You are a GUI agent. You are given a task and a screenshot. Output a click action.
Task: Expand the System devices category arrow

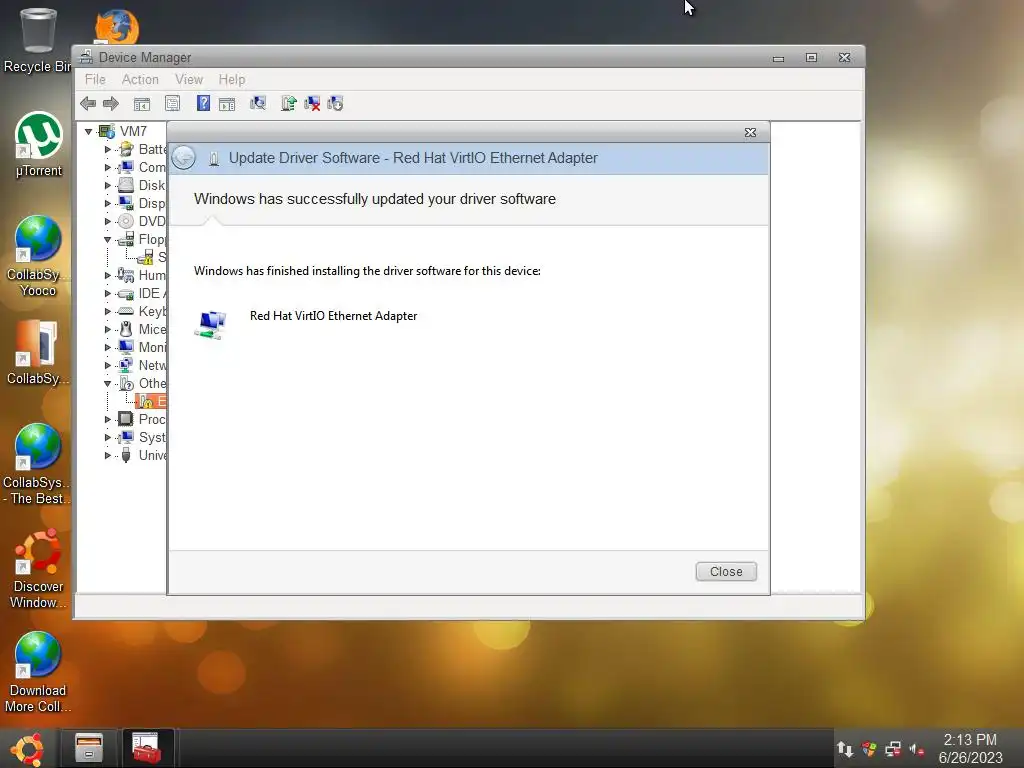click(108, 438)
